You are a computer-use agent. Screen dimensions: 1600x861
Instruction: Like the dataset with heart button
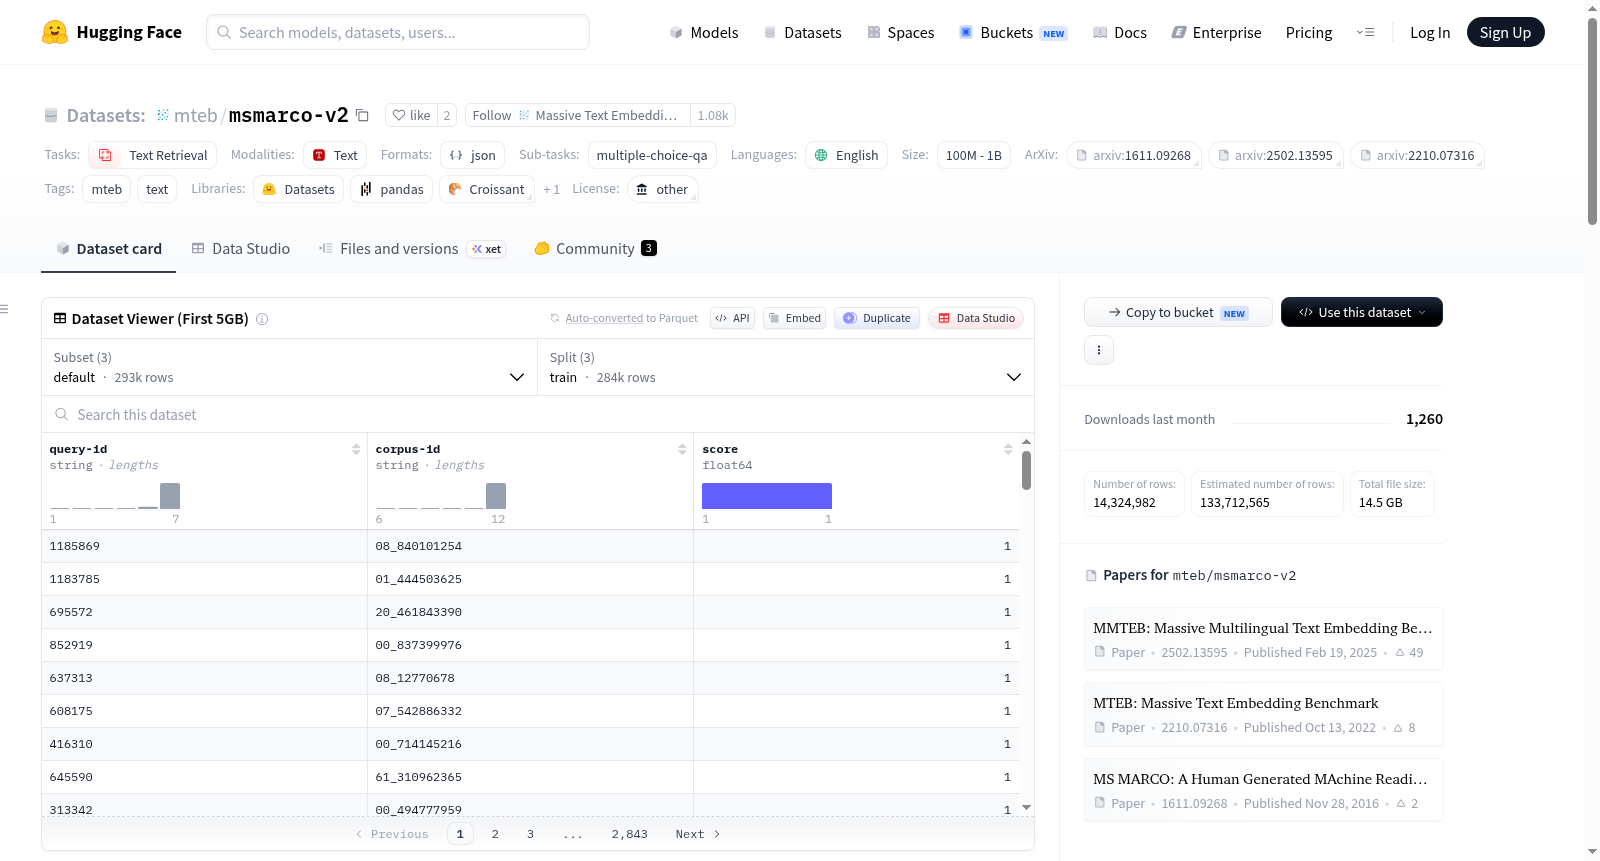pos(411,115)
